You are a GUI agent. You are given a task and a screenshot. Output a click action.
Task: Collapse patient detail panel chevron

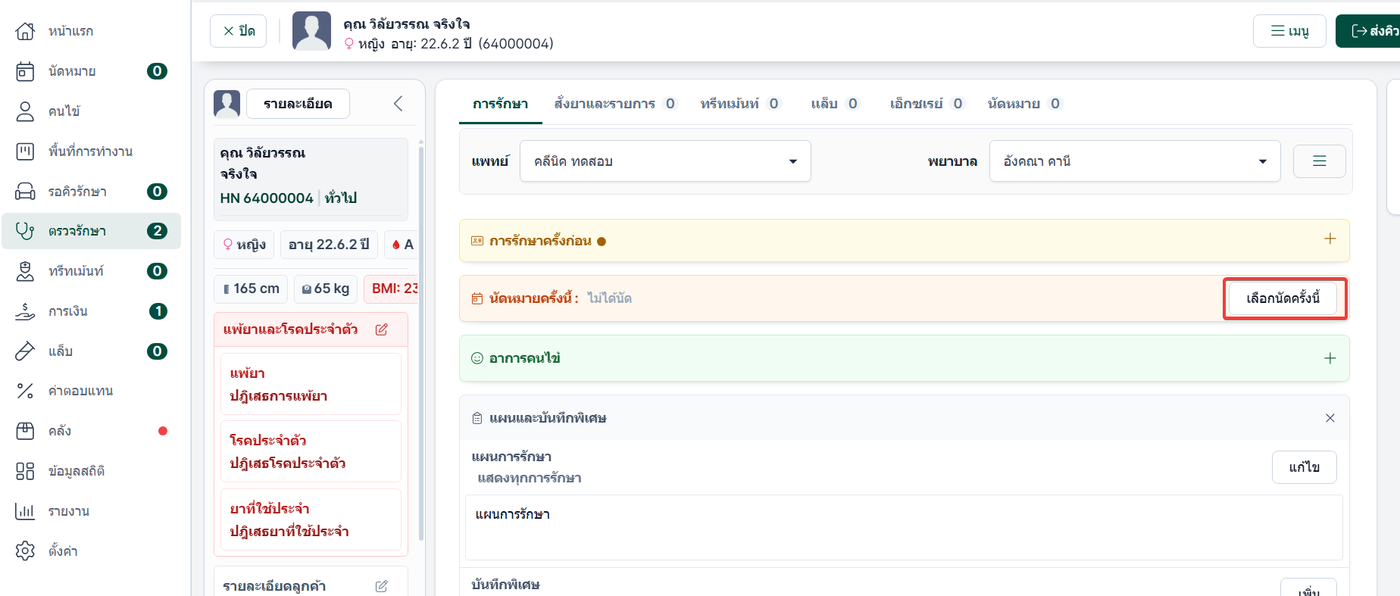(398, 103)
